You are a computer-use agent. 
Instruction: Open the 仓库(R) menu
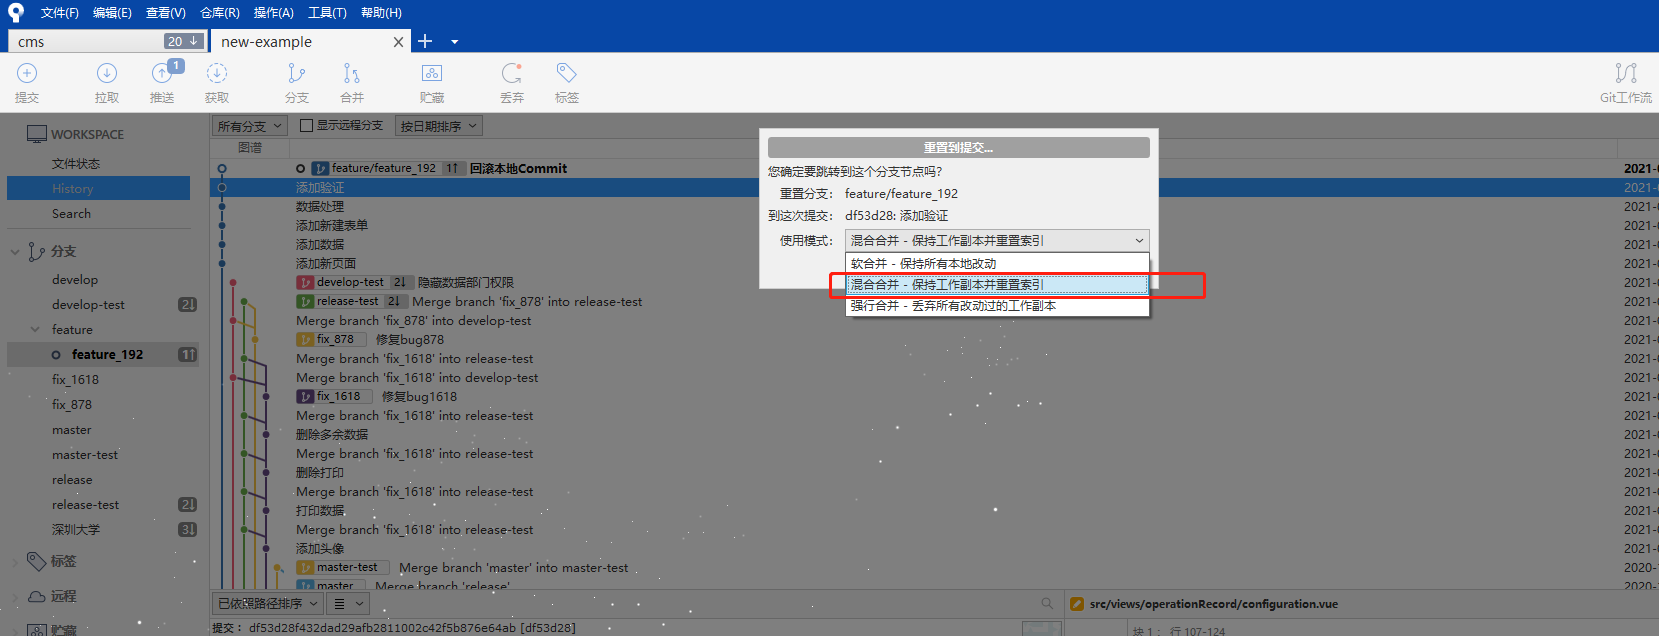[x=219, y=13]
